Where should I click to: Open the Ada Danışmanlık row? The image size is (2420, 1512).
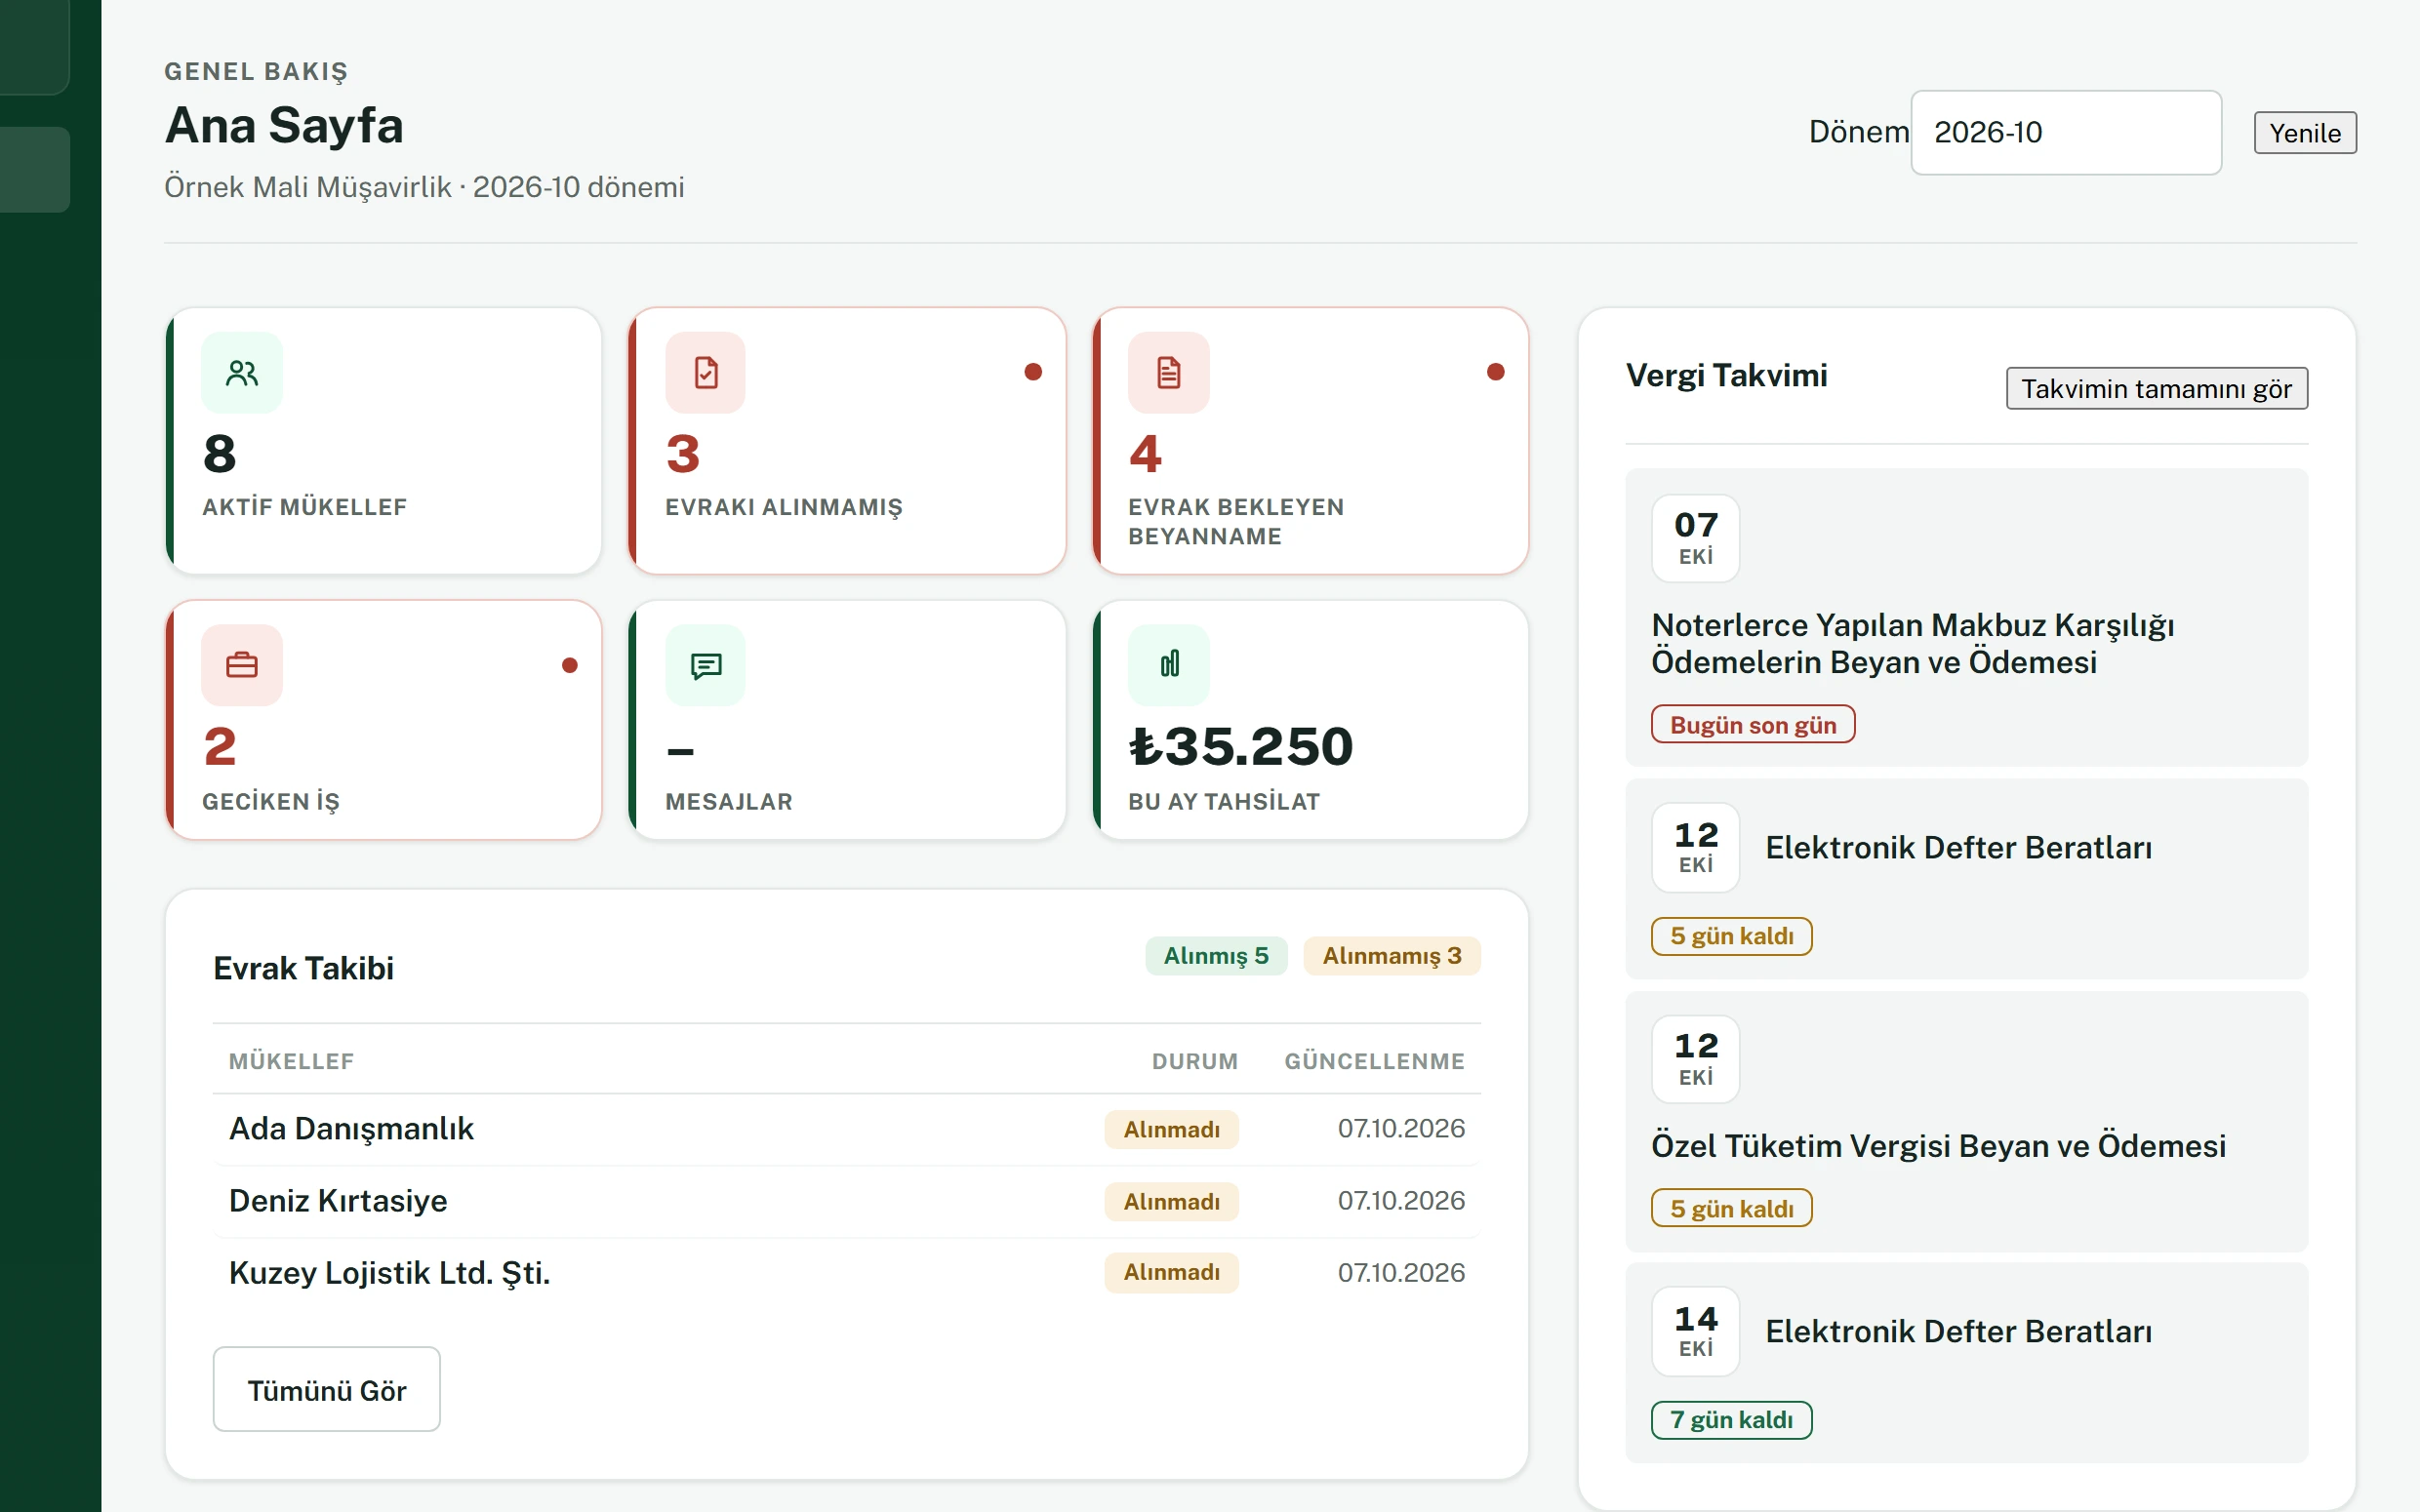pyautogui.click(x=847, y=1129)
